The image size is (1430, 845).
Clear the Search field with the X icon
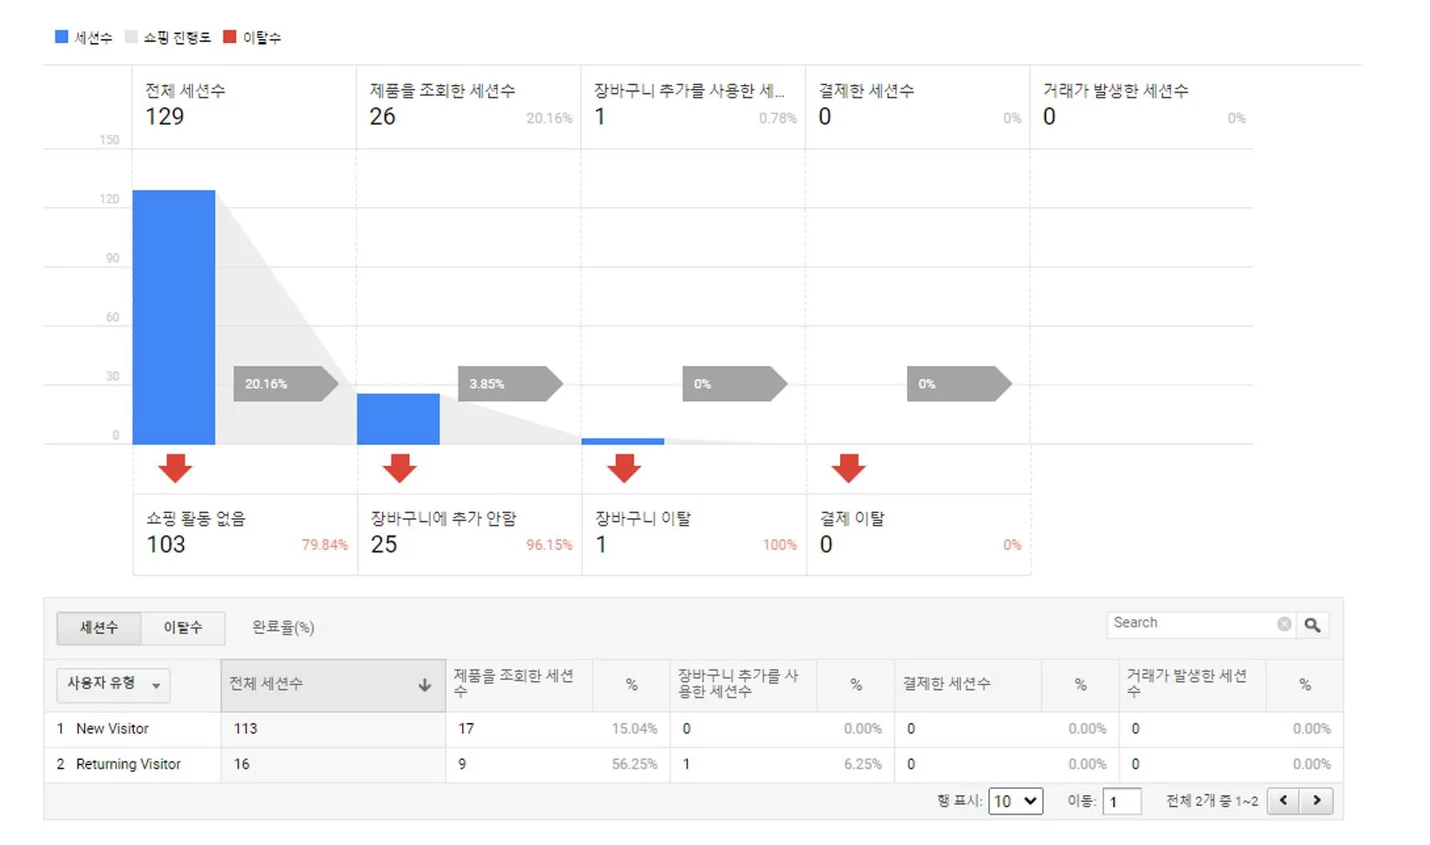[1284, 624]
